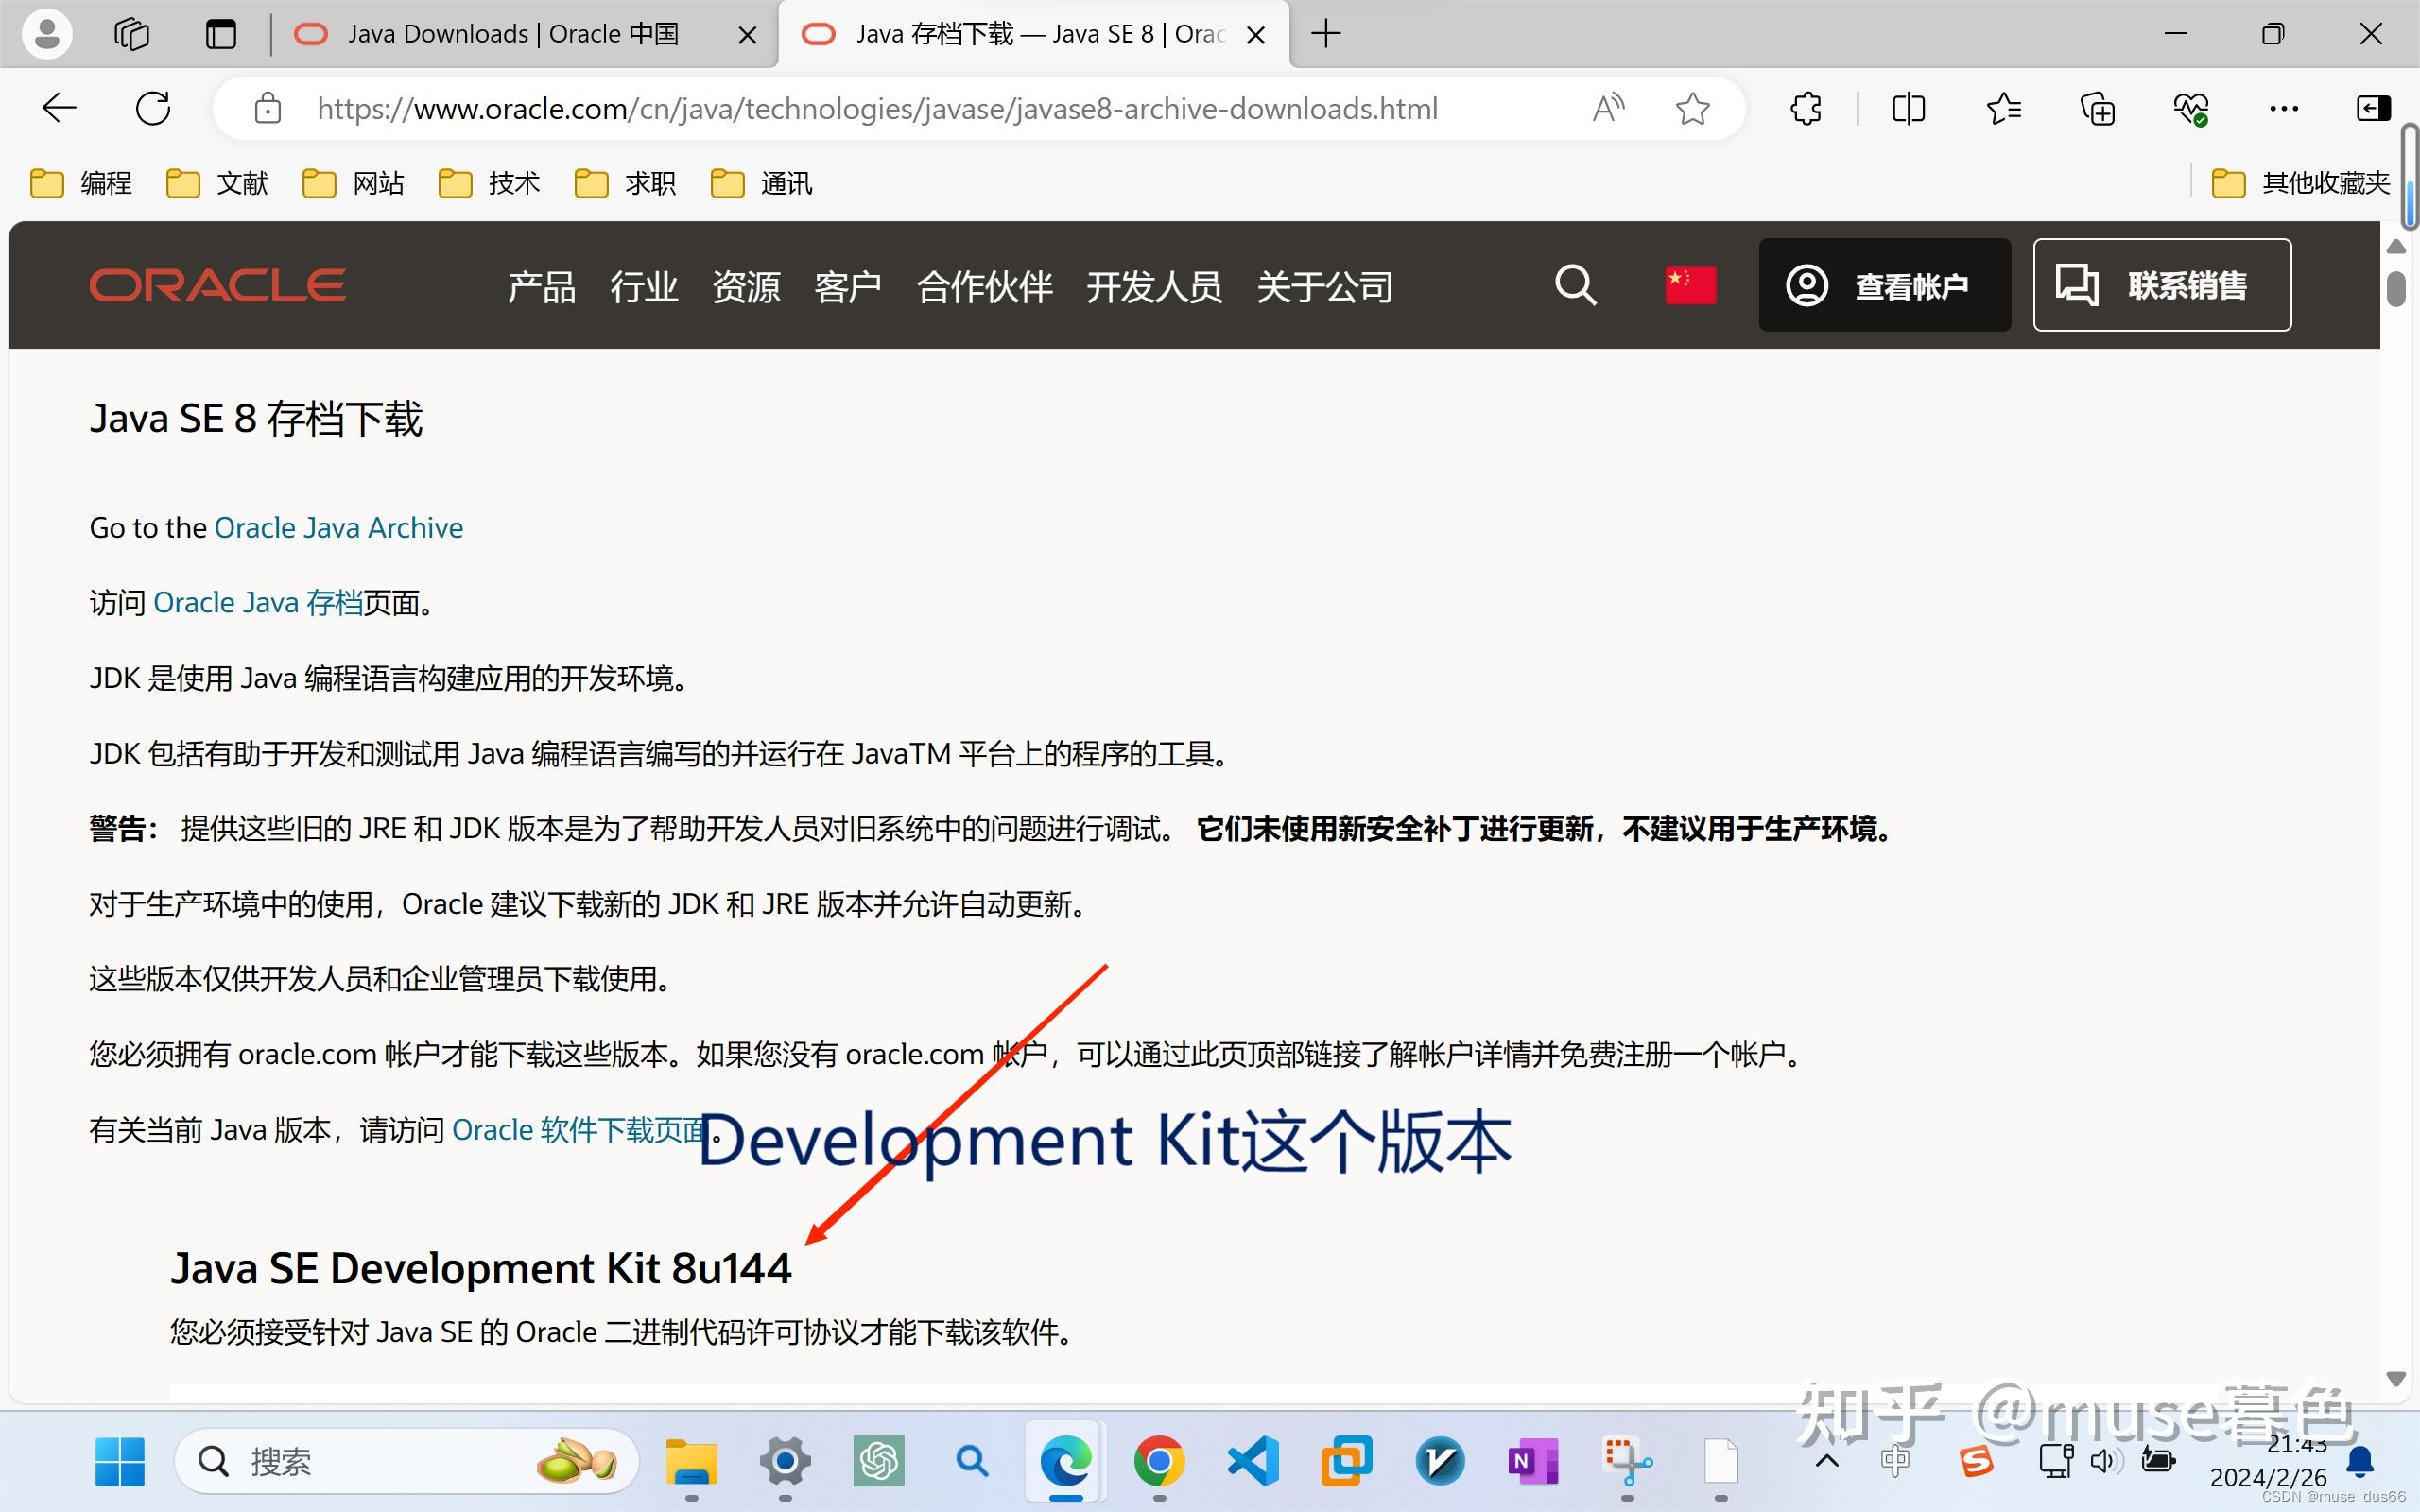Screen dimensions: 2420x1512
Task: Refresh the current page
Action: (x=152, y=108)
